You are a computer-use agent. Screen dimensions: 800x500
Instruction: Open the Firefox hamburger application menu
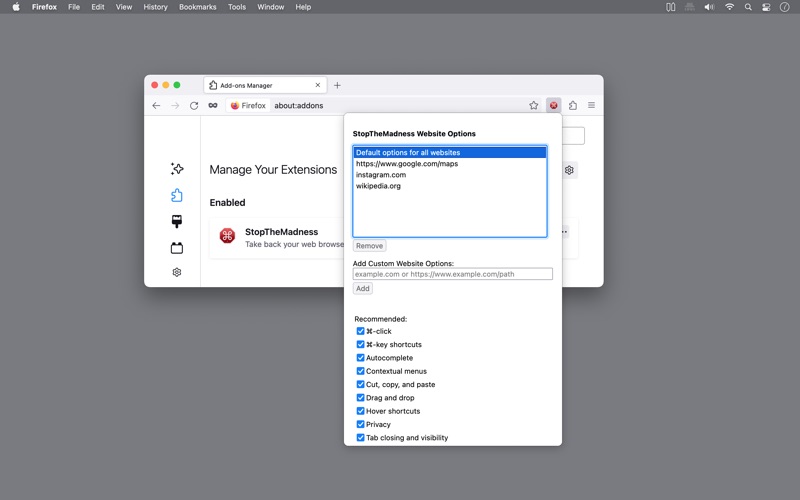pyautogui.click(x=591, y=105)
